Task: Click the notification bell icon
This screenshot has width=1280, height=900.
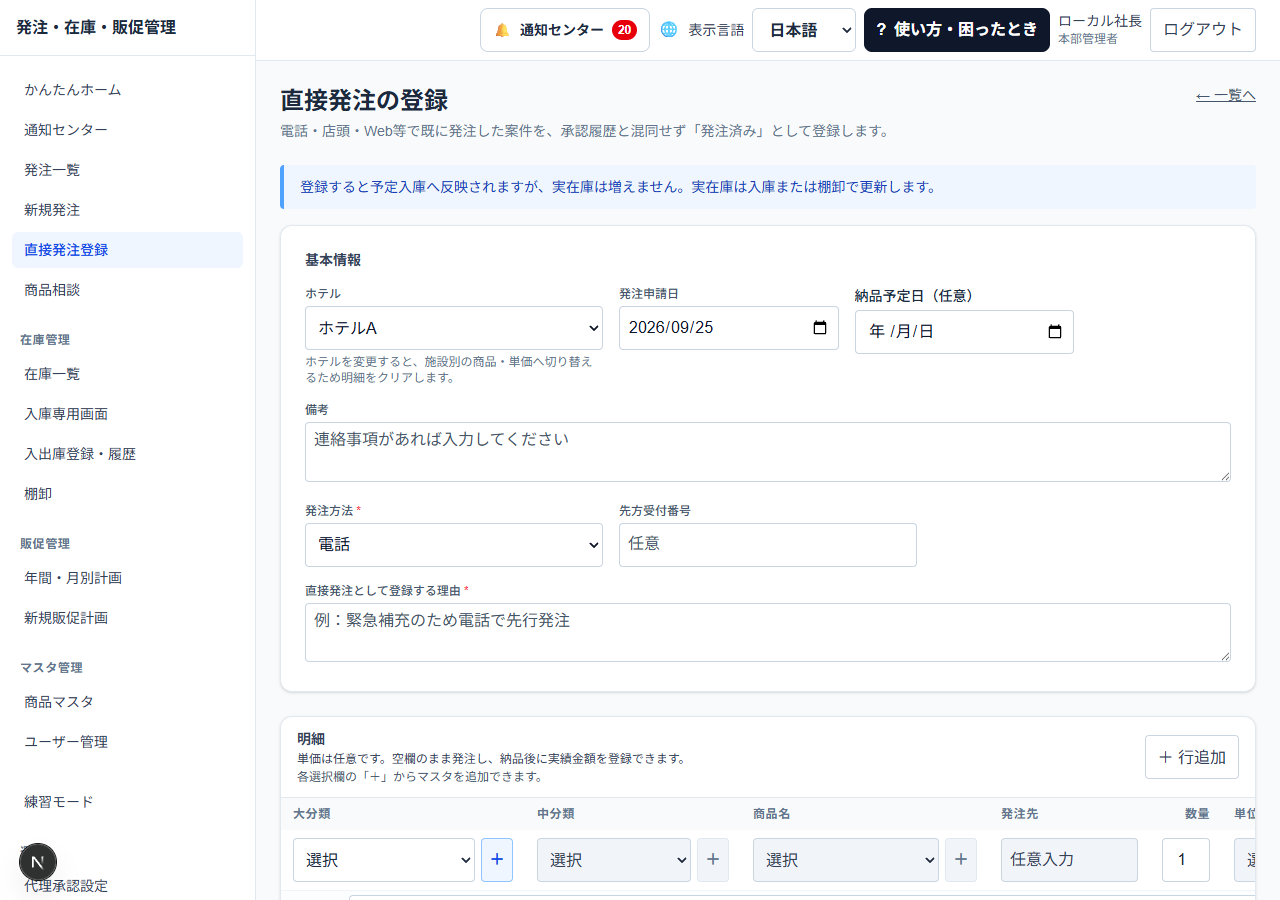Action: [502, 30]
